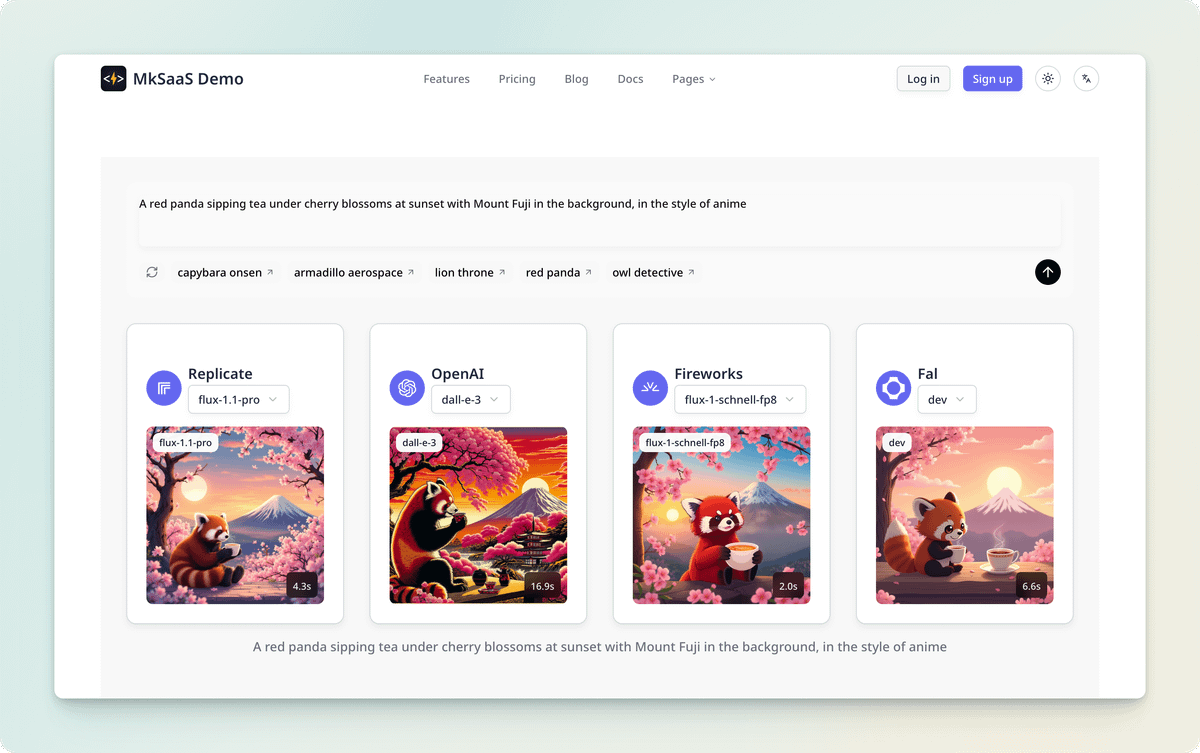This screenshot has height=753, width=1200.
Task: Open the Fal generated red panda image
Action: 964,515
